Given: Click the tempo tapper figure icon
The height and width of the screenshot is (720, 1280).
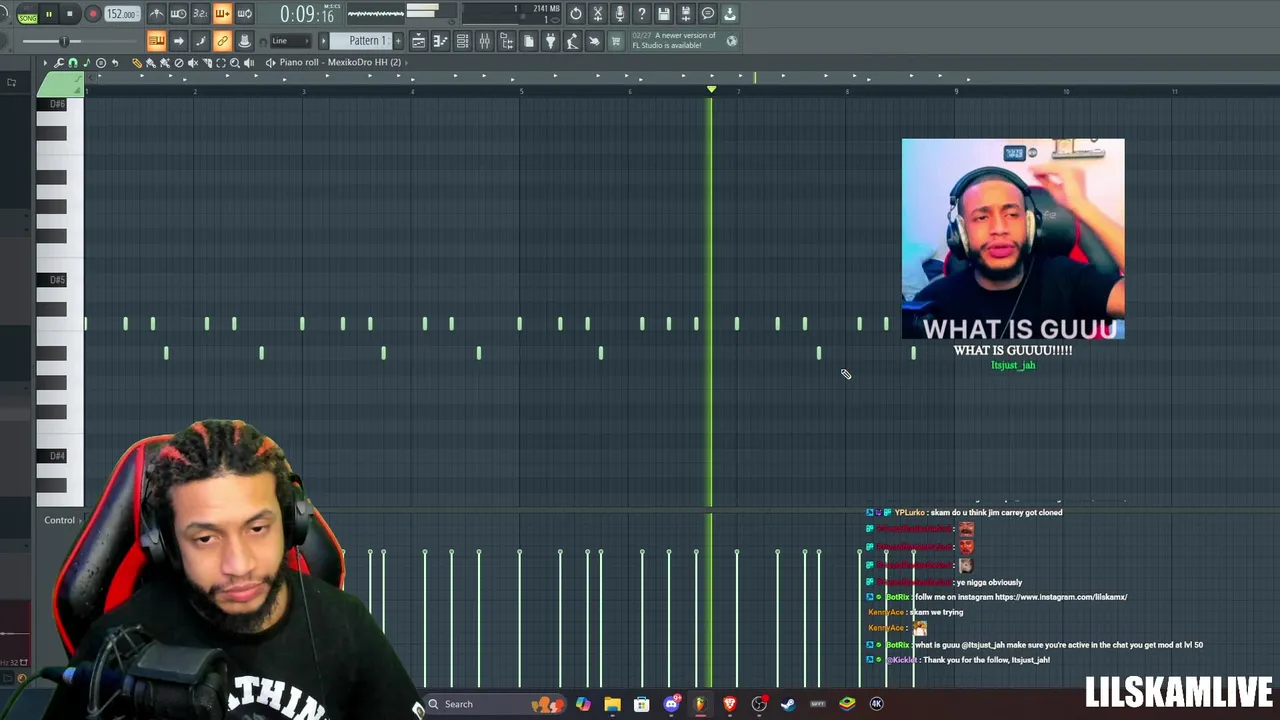Looking at the screenshot, I should coord(572,41).
